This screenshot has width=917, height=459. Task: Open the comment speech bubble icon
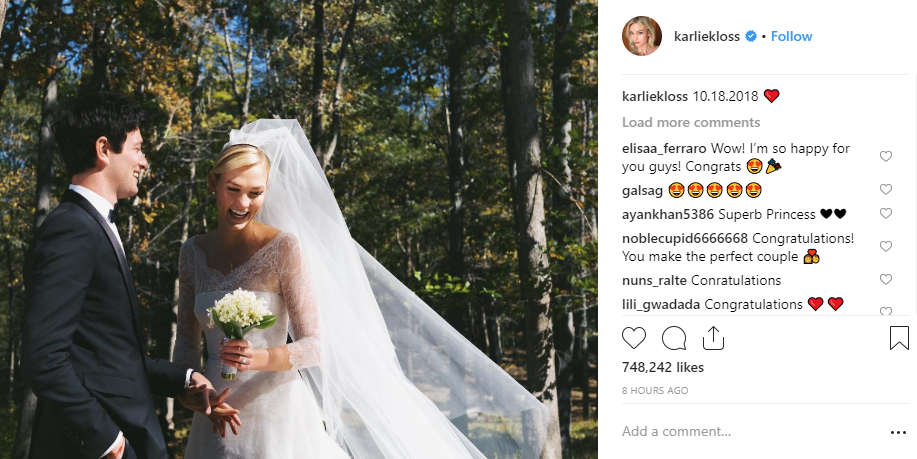coord(674,338)
